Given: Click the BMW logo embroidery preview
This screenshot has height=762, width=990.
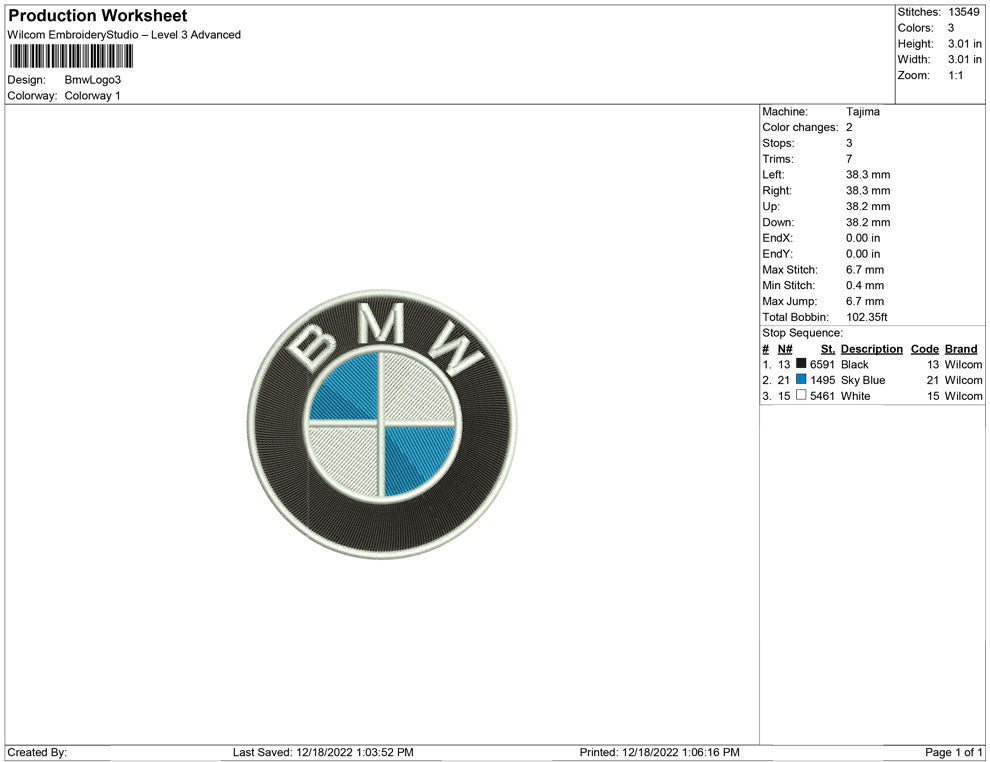Looking at the screenshot, I should click(x=382, y=424).
